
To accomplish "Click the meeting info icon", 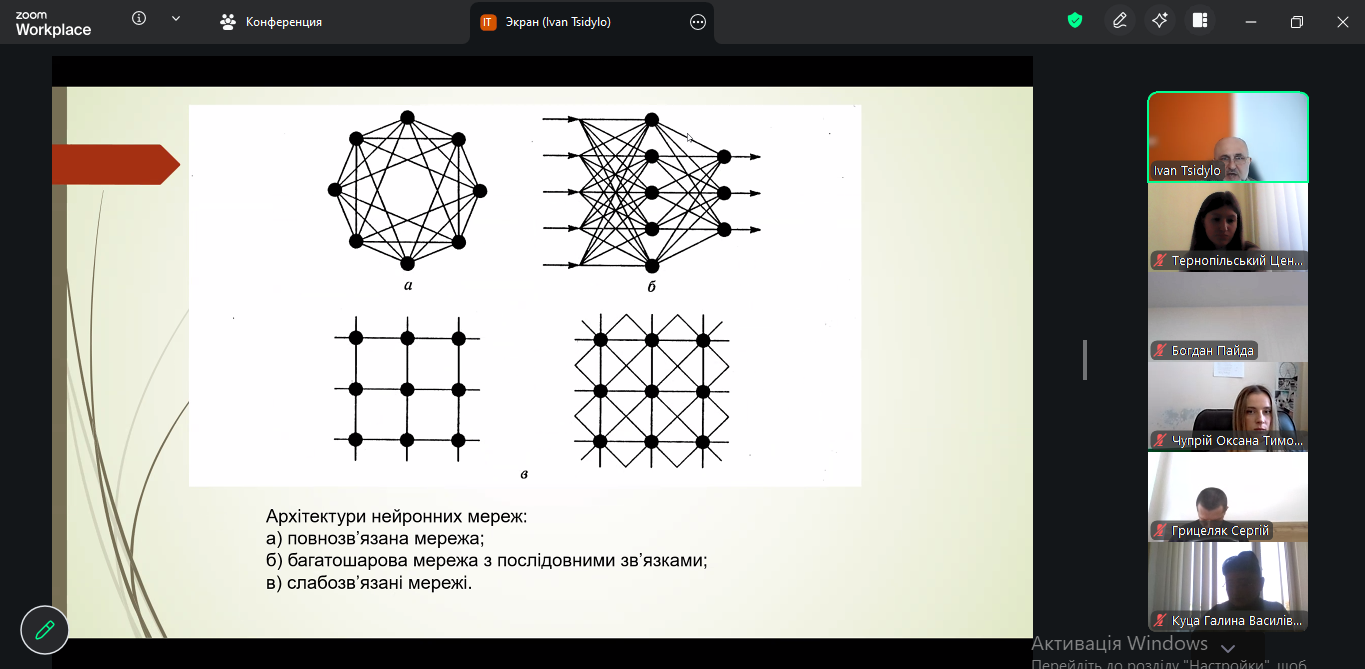I will pyautogui.click(x=139, y=19).
